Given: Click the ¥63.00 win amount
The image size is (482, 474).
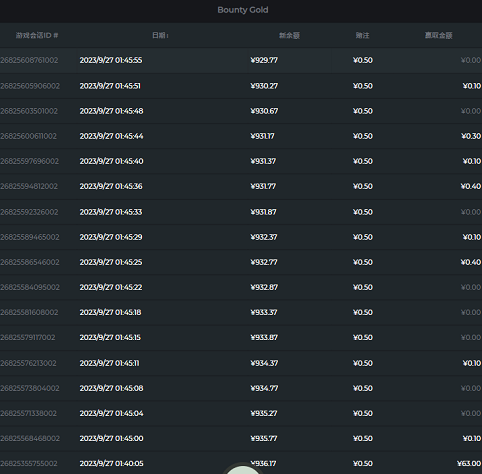Looking at the screenshot, I should 469,464.
